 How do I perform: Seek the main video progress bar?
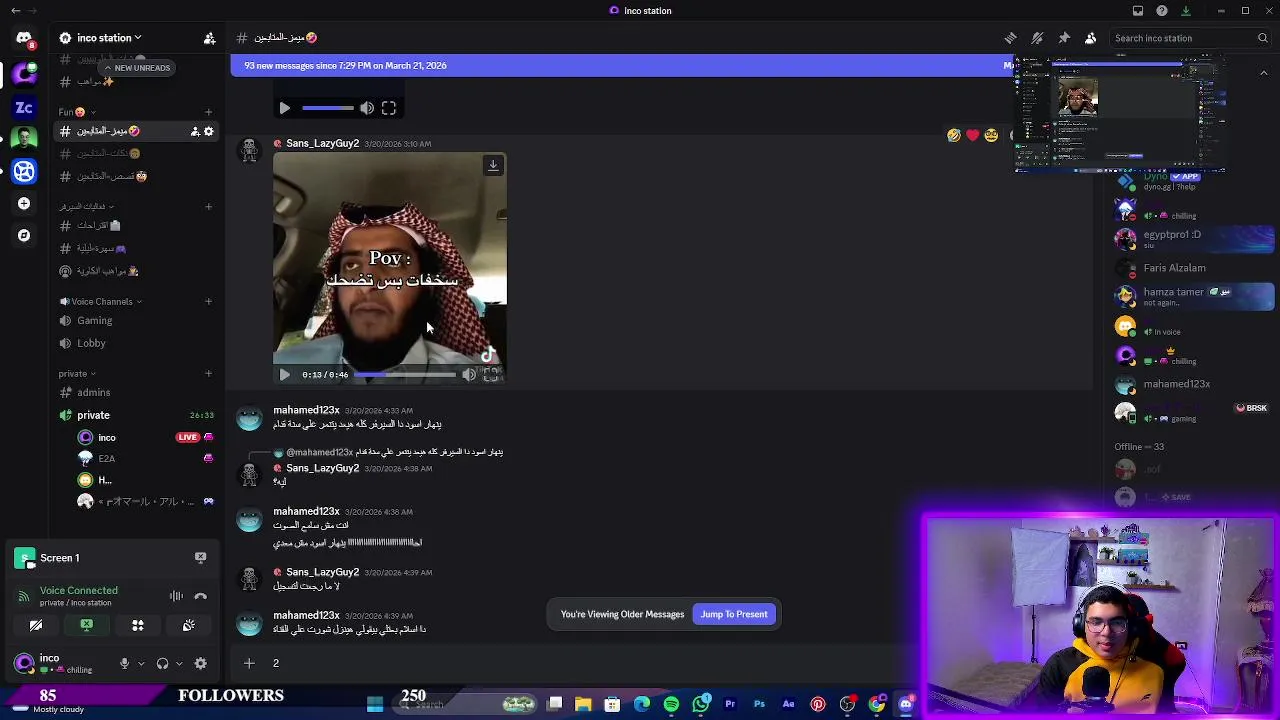[x=405, y=375]
